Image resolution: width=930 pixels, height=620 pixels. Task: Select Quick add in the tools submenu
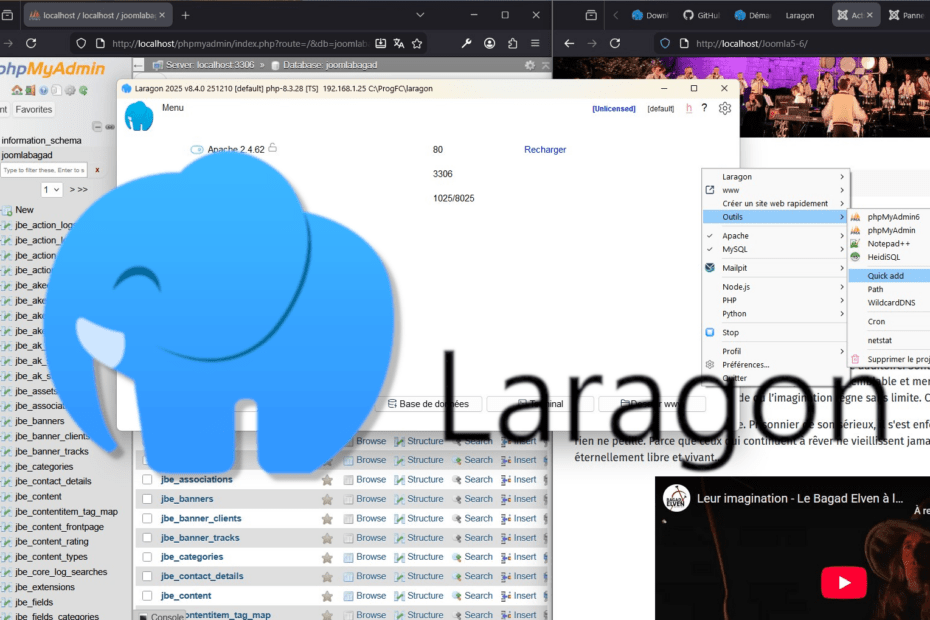coord(886,276)
